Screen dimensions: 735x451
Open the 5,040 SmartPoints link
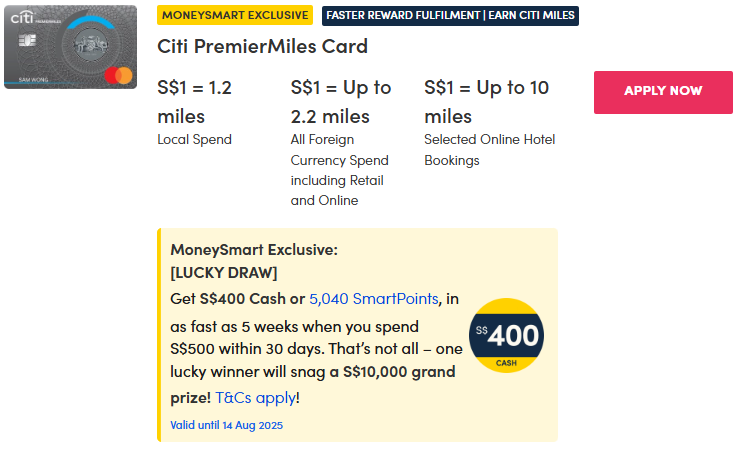(x=374, y=298)
